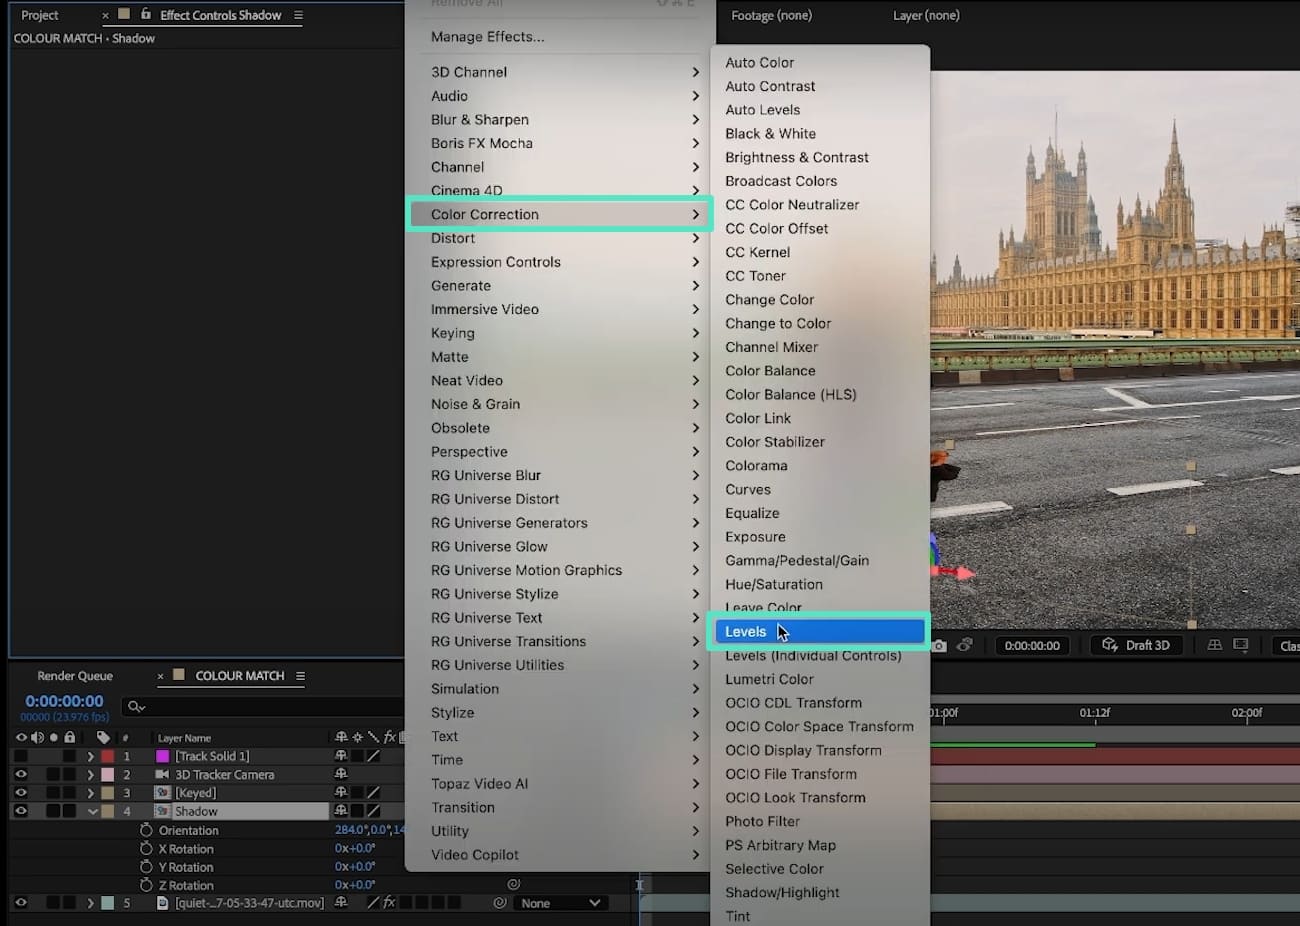
Task: Click the parent pick whip for layer 5
Action: click(499, 903)
